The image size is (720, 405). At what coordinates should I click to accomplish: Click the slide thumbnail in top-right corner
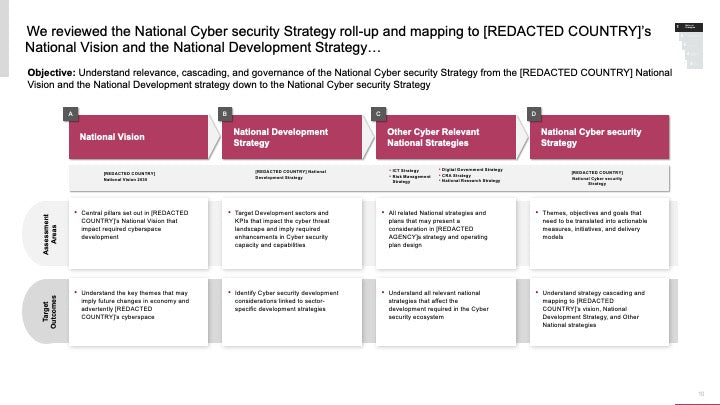tap(689, 45)
